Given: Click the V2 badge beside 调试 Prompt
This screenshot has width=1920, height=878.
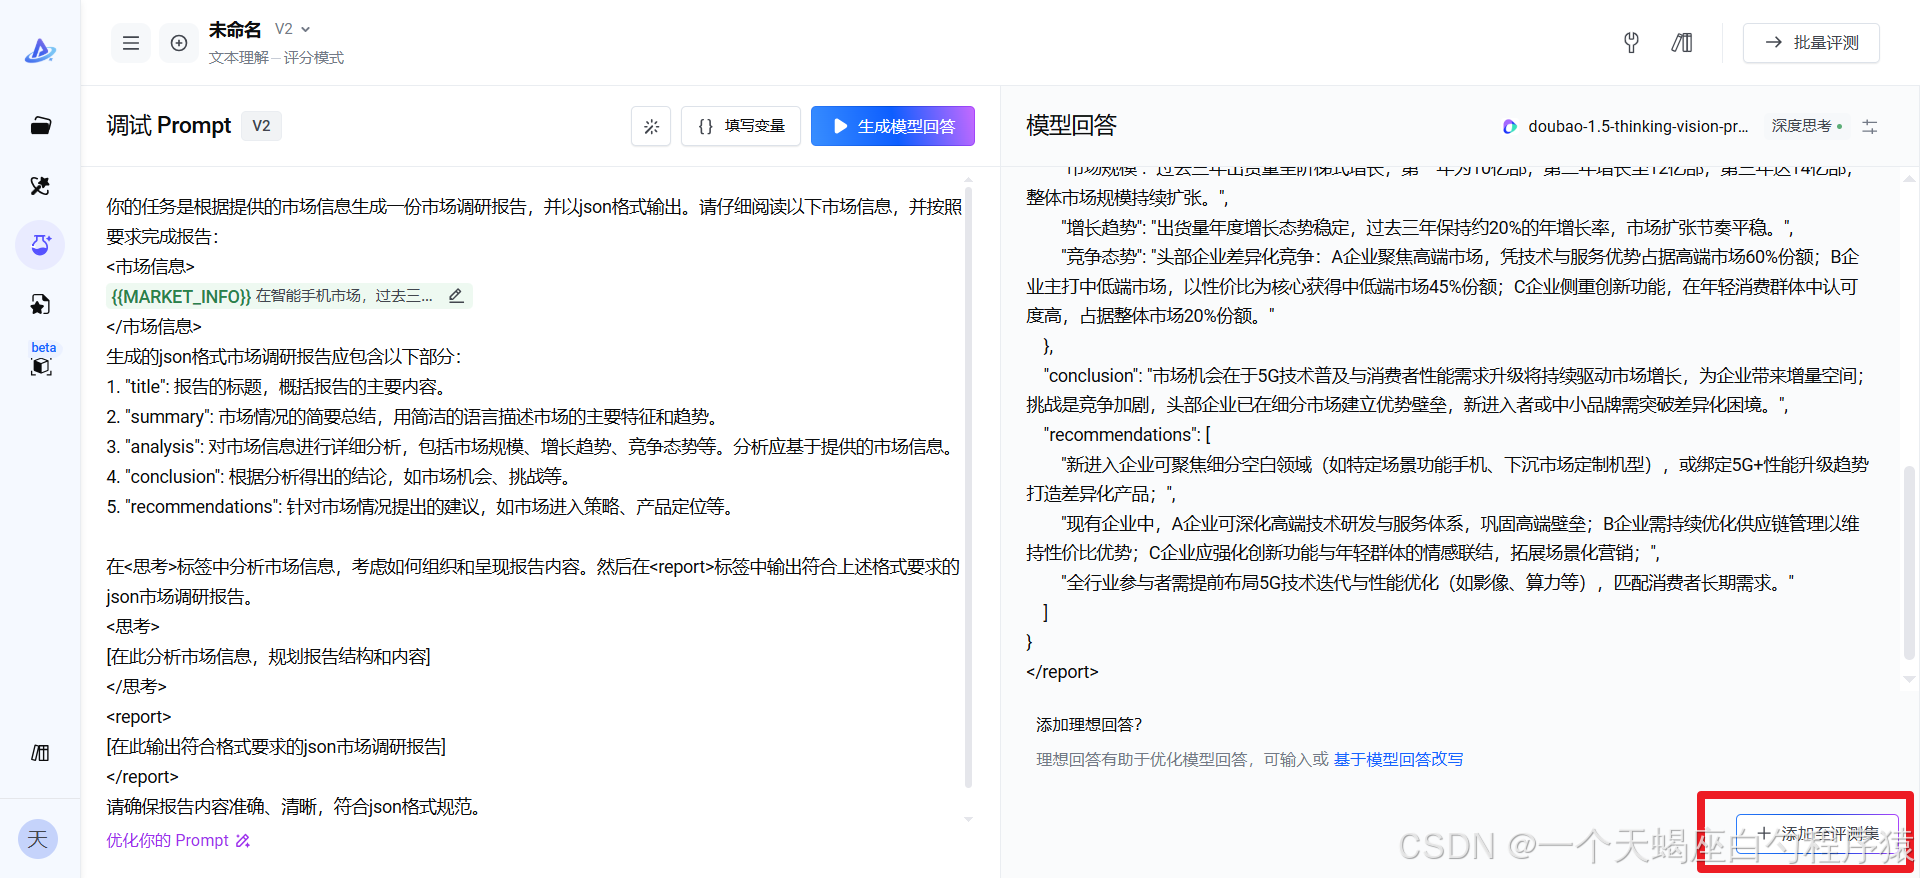Looking at the screenshot, I should [x=261, y=126].
